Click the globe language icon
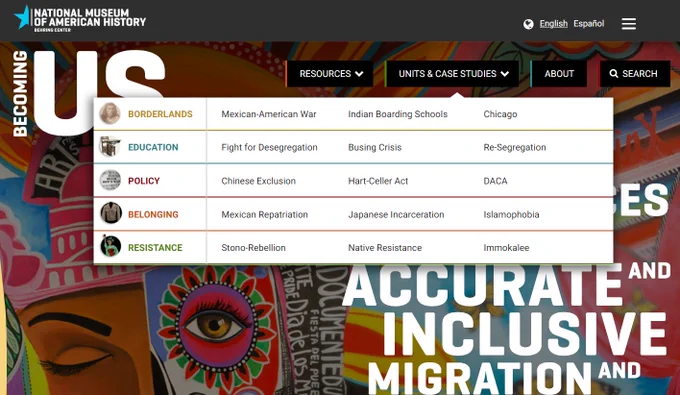Screen dimensions: 680x395 [x=528, y=24]
